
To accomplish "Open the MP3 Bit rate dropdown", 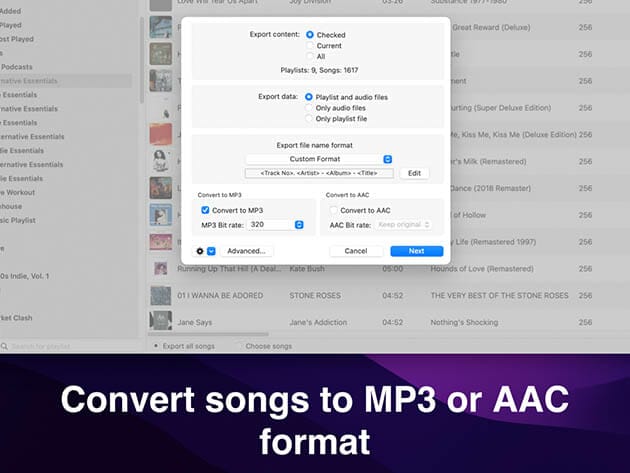I will [269, 225].
